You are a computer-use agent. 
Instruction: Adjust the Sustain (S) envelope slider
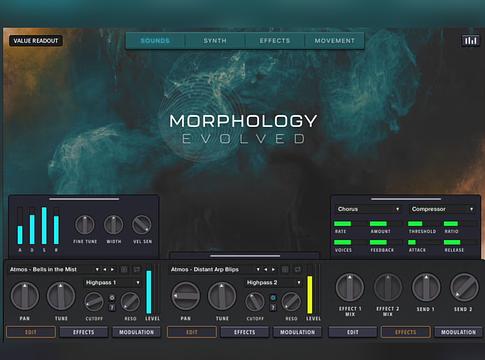[44, 226]
